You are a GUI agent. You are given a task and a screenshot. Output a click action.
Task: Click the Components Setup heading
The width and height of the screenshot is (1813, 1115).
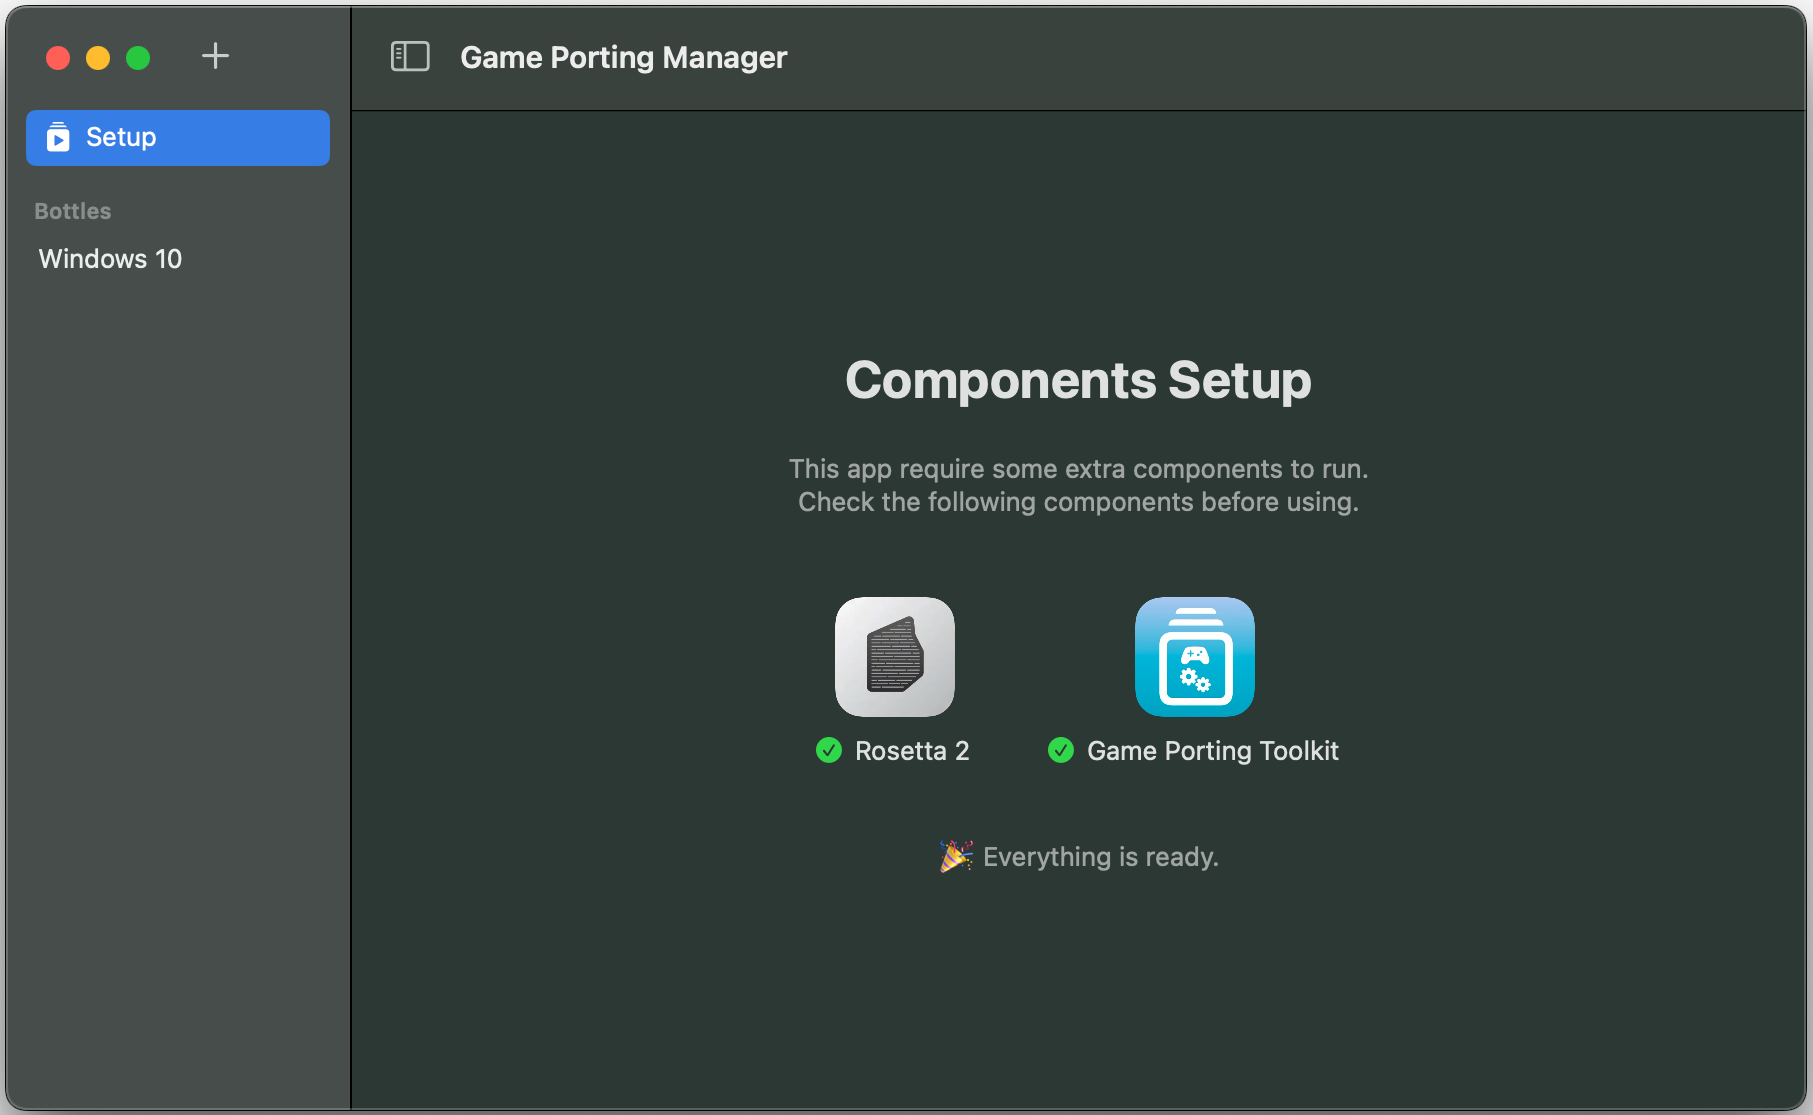tap(1078, 380)
